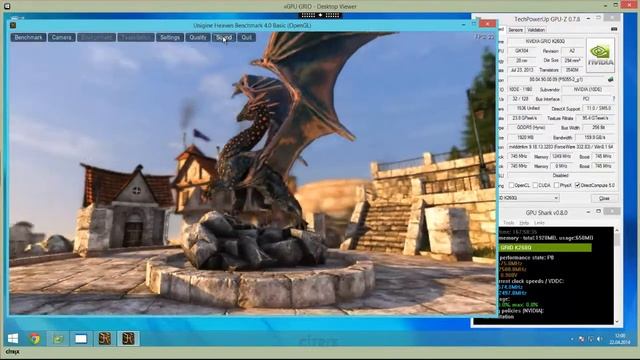The width and height of the screenshot is (640, 360).
Task: Click the Benchmark button in Heaven
Action: (x=28, y=38)
